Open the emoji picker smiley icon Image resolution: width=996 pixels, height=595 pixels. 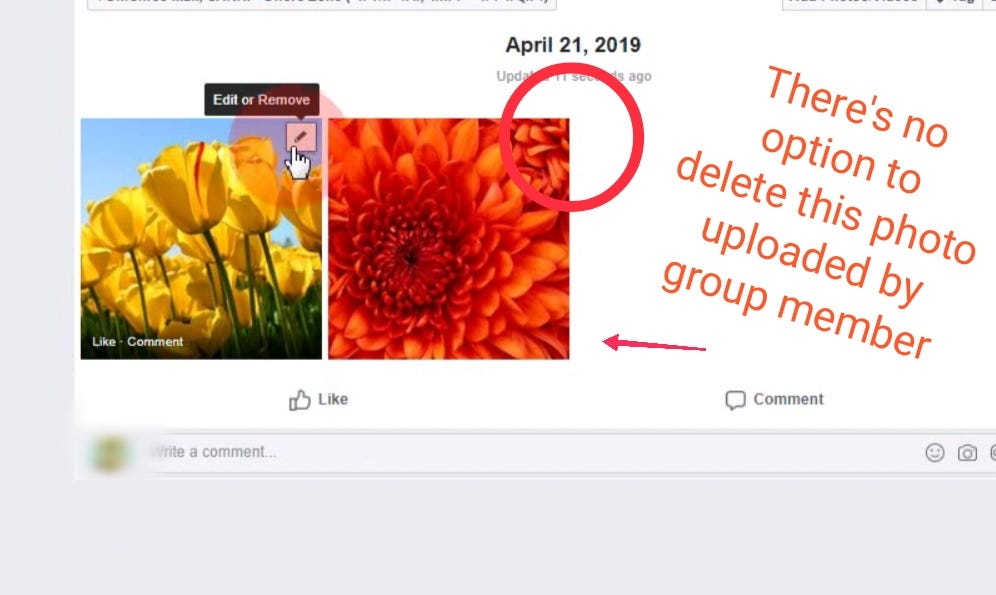click(x=934, y=452)
